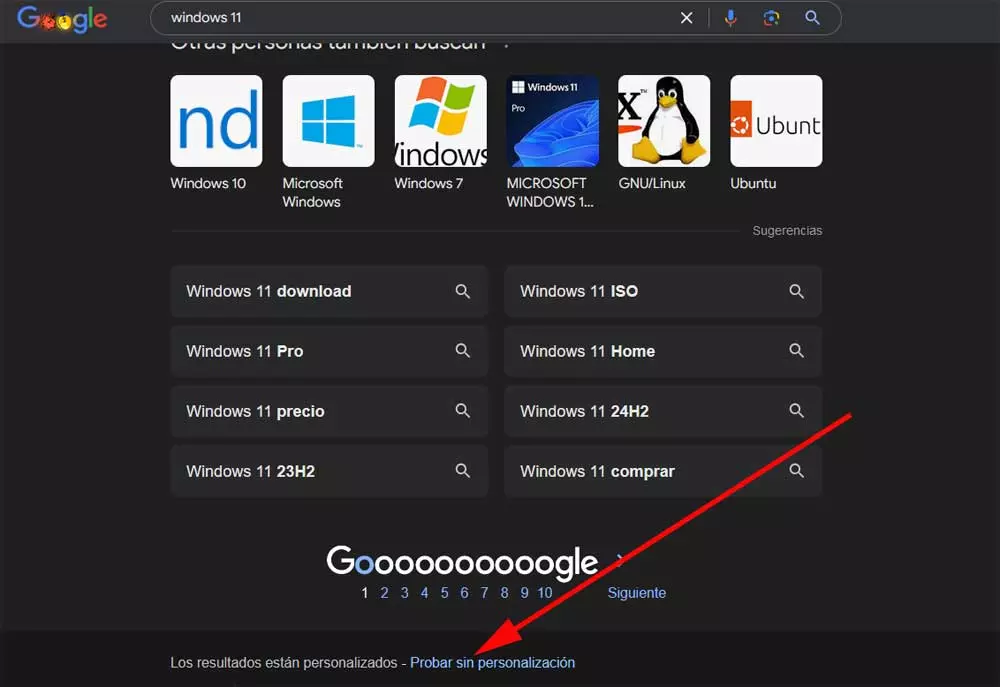
Task: Submit search with the magnifier icon in search bar
Action: [812, 18]
